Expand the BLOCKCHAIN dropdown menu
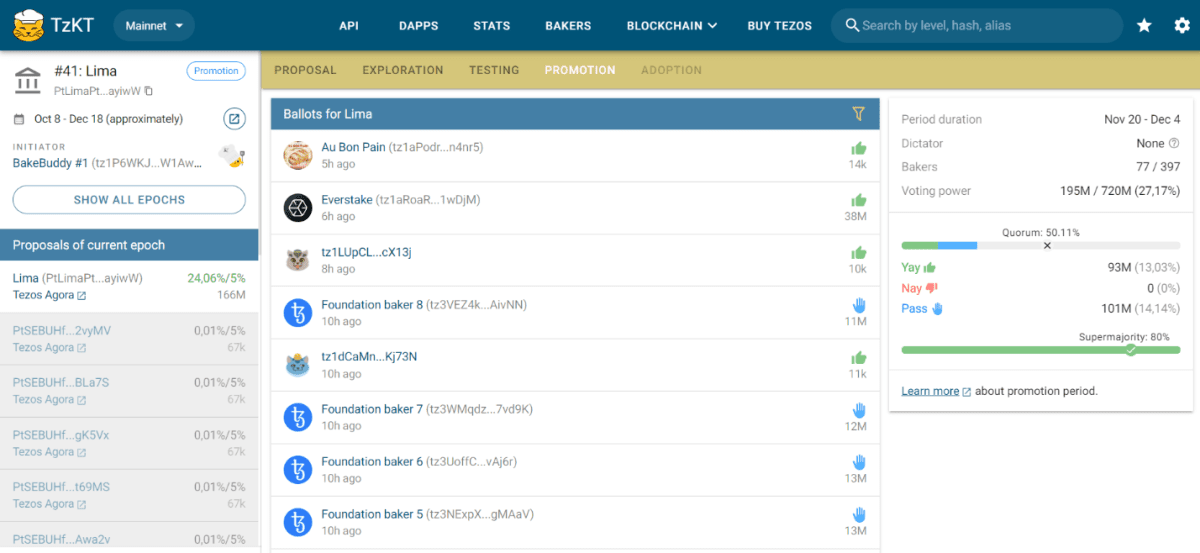Screen dimensions: 1200x553 pyautogui.click(x=672, y=25)
